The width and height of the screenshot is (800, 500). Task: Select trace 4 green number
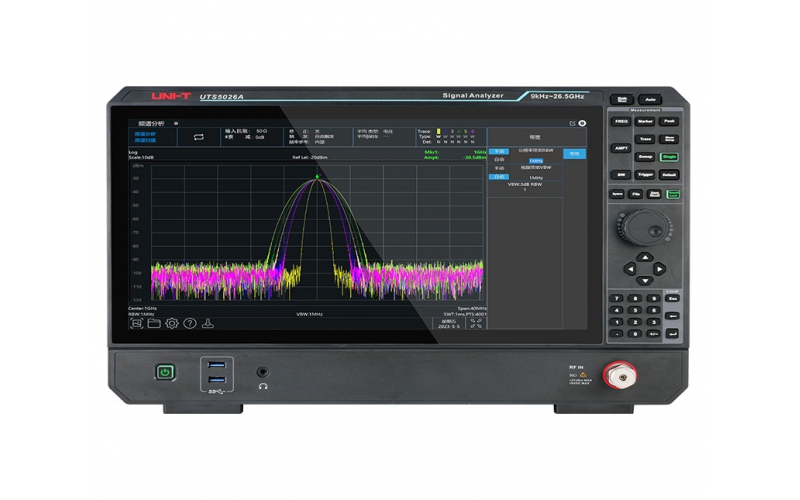[459, 132]
